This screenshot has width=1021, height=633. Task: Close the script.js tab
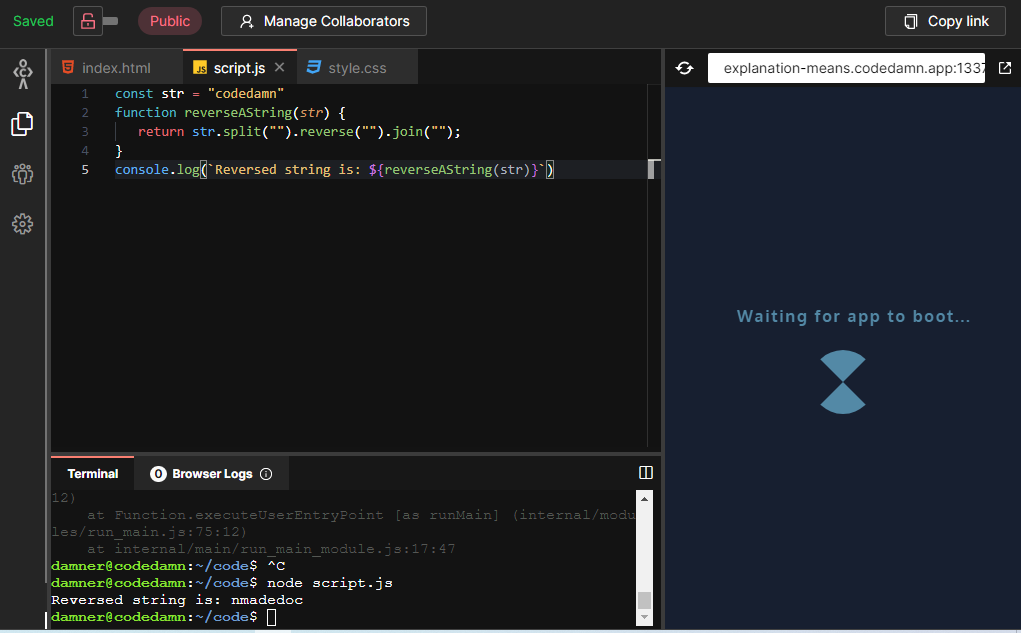pos(279,67)
